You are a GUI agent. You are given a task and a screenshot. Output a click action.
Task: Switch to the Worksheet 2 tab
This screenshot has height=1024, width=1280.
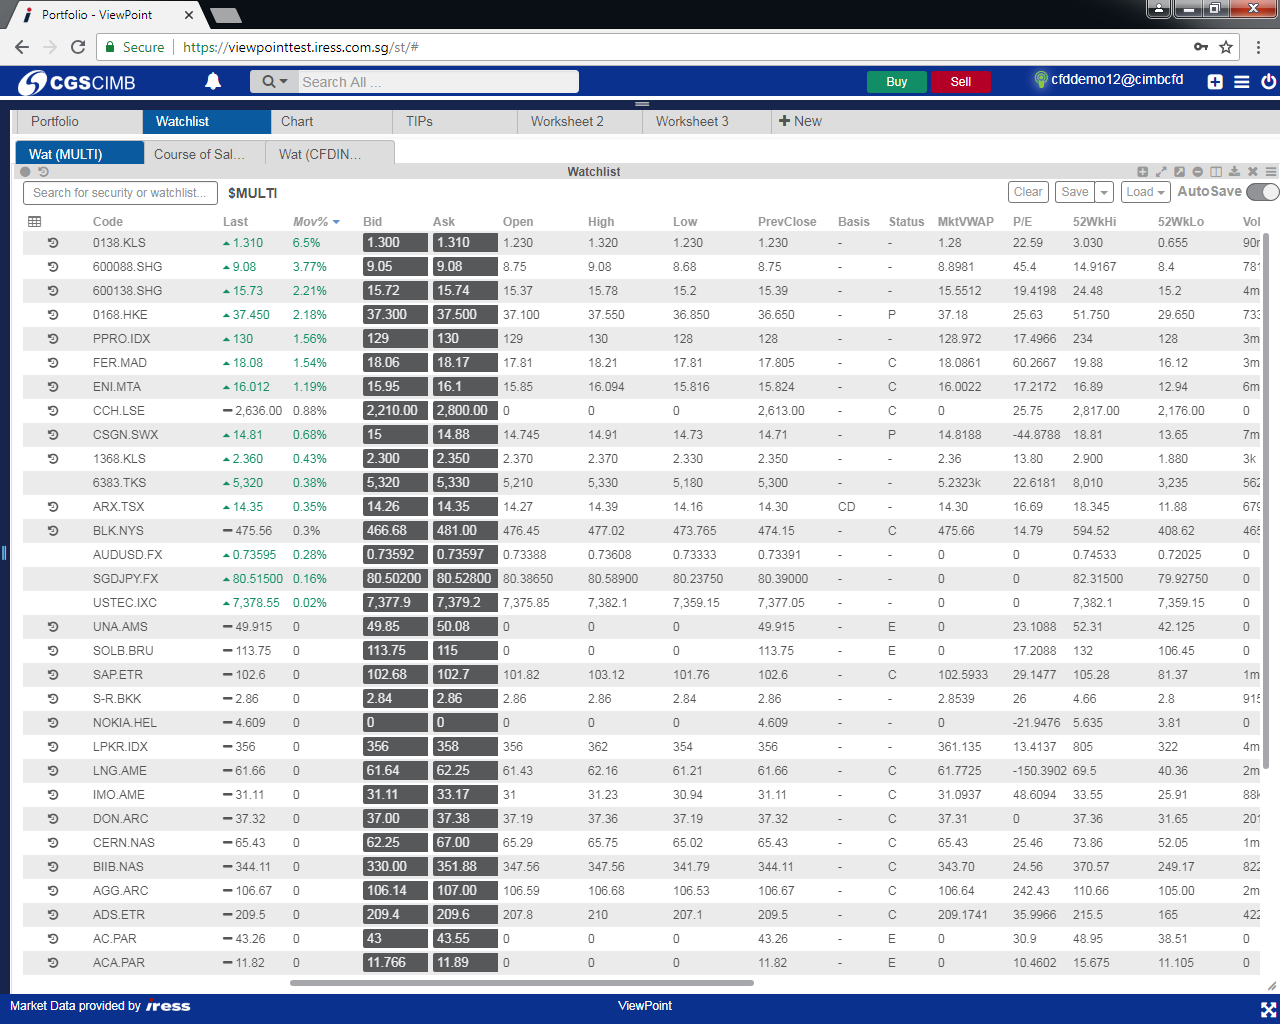[580, 121]
